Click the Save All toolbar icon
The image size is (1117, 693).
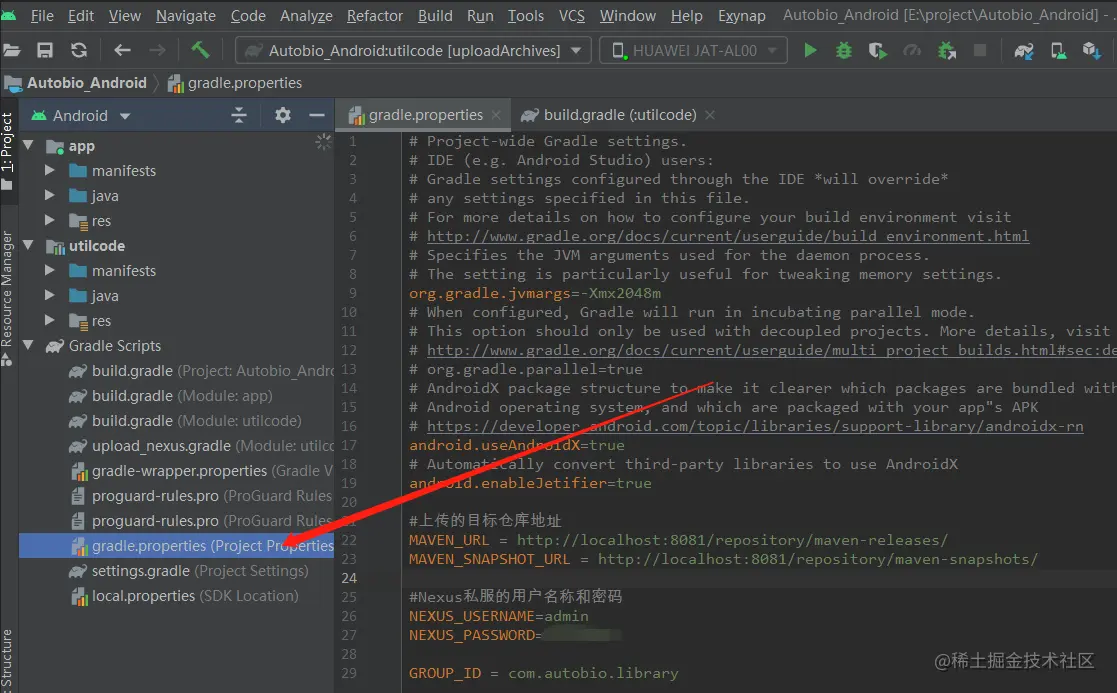(45, 51)
